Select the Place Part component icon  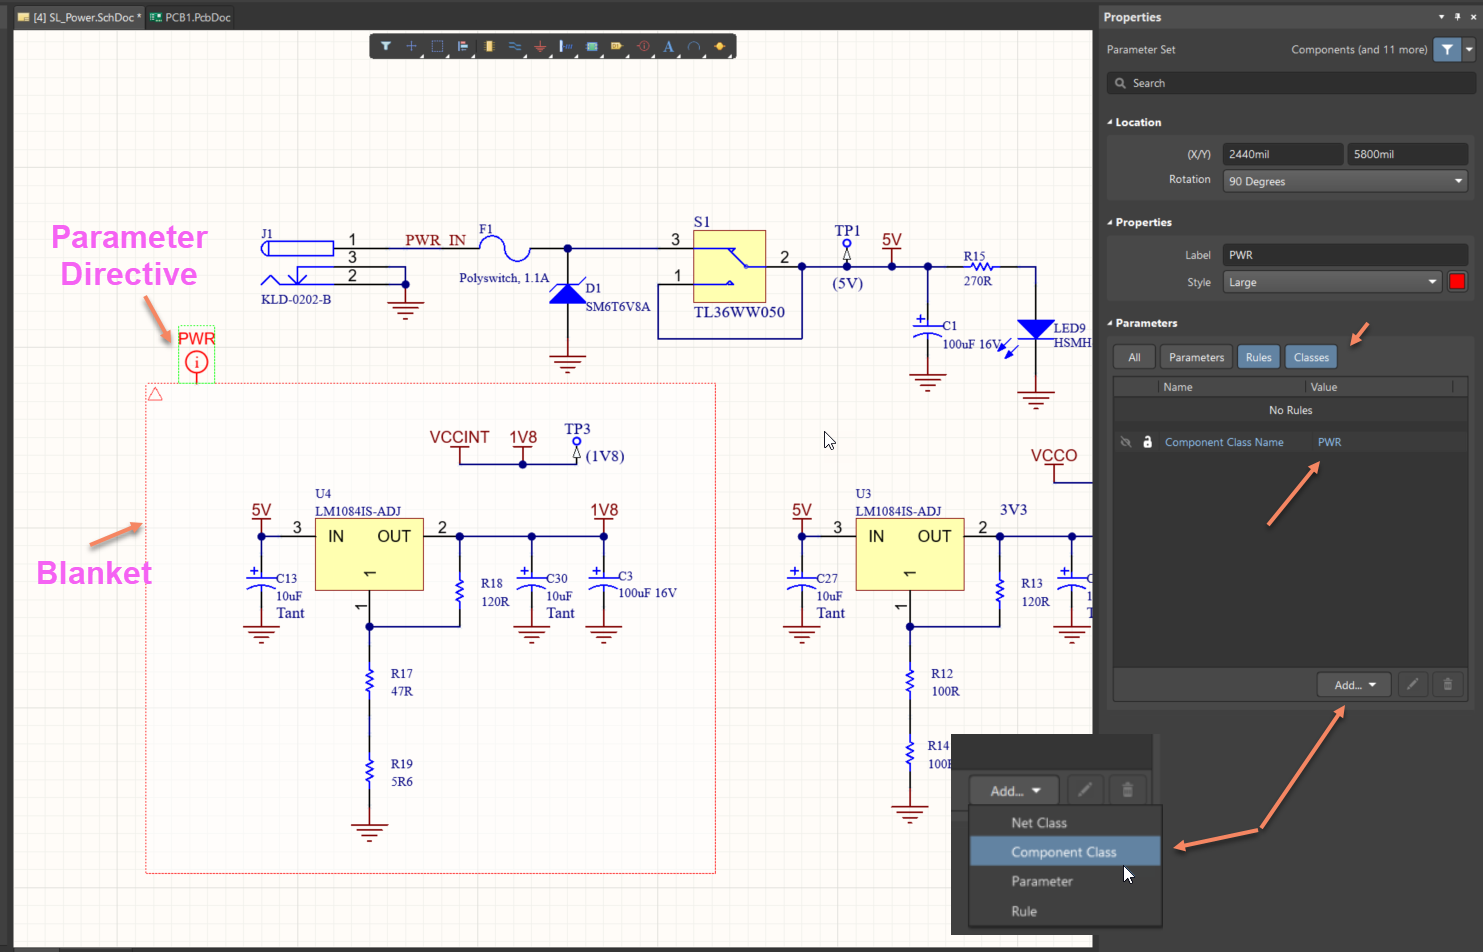(x=489, y=46)
